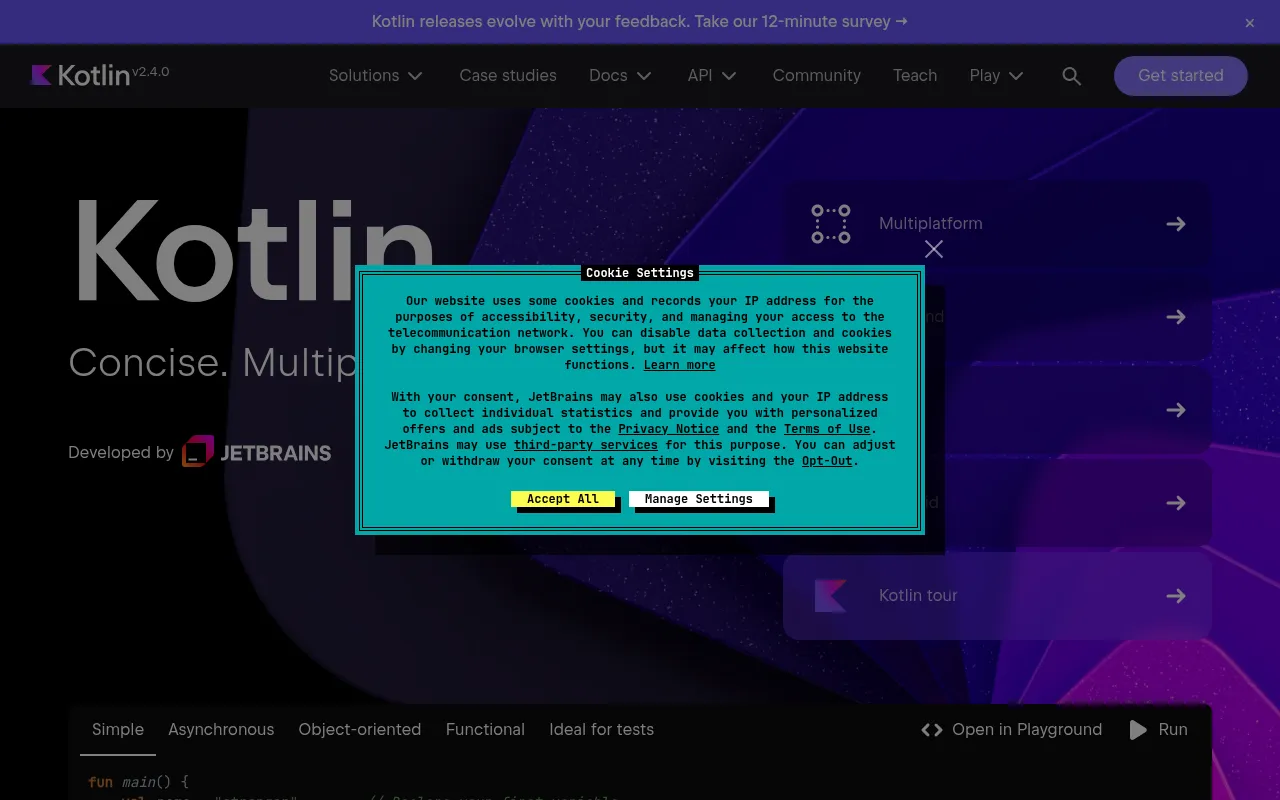This screenshot has width=1280, height=800.
Task: Click the Multiplatform card label
Action: (x=931, y=224)
